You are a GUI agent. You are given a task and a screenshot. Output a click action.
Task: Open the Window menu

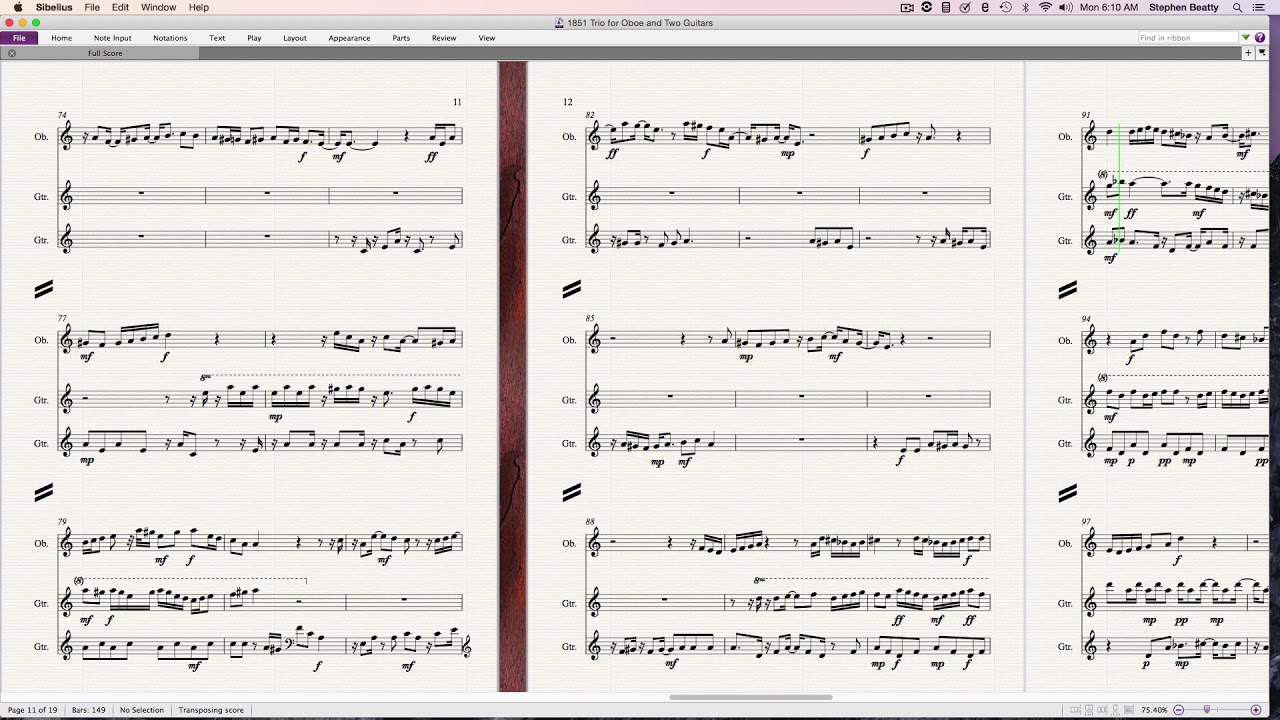coord(158,7)
